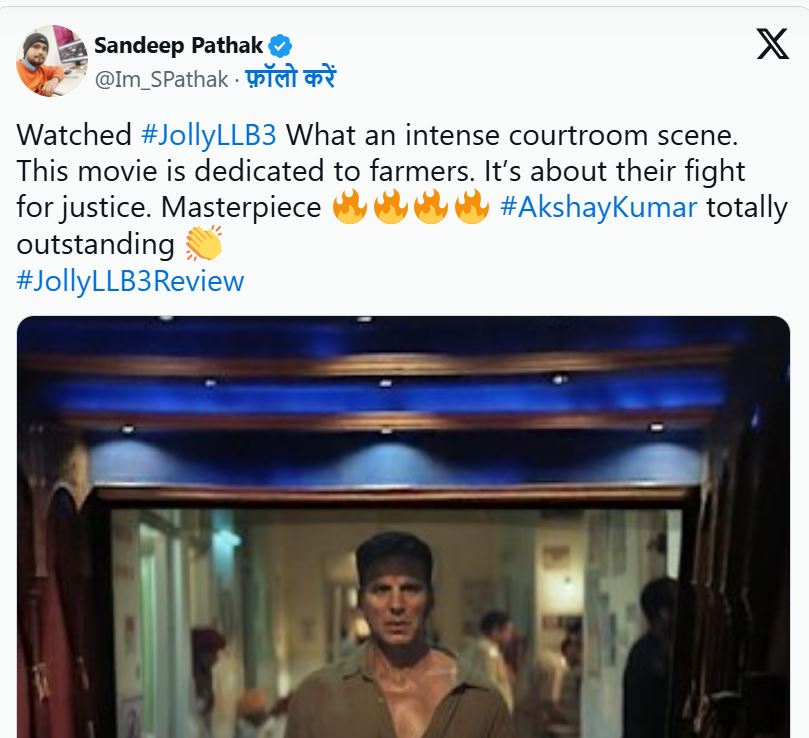Open the #JollyLLB3Review hashtag
Screen dimensions: 809x738
pos(131,281)
